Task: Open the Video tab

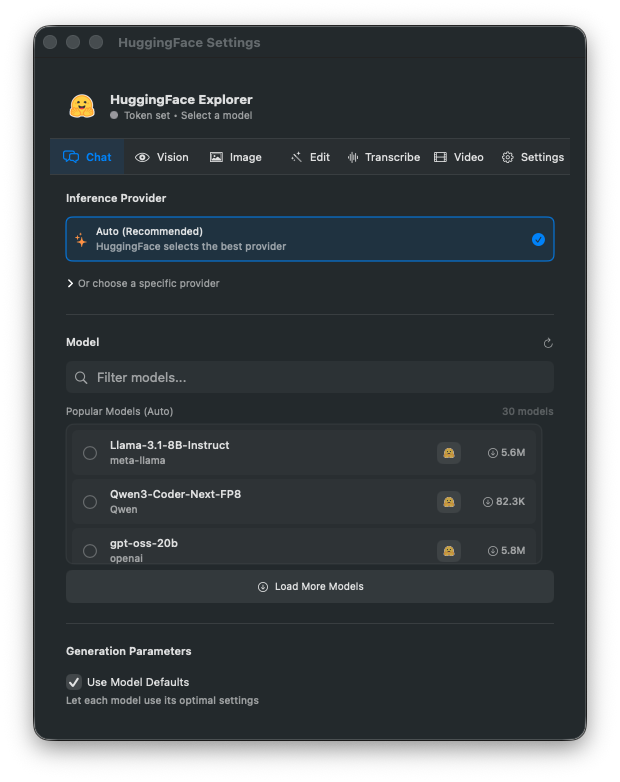Action: 459,157
